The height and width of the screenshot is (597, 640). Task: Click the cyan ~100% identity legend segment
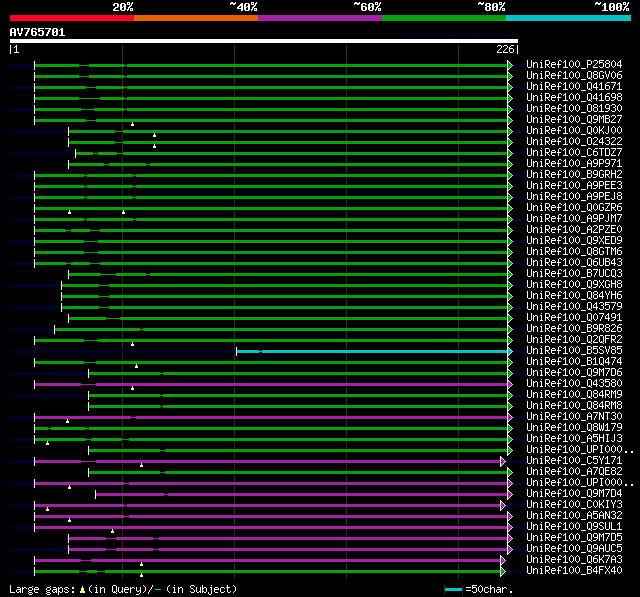click(569, 18)
